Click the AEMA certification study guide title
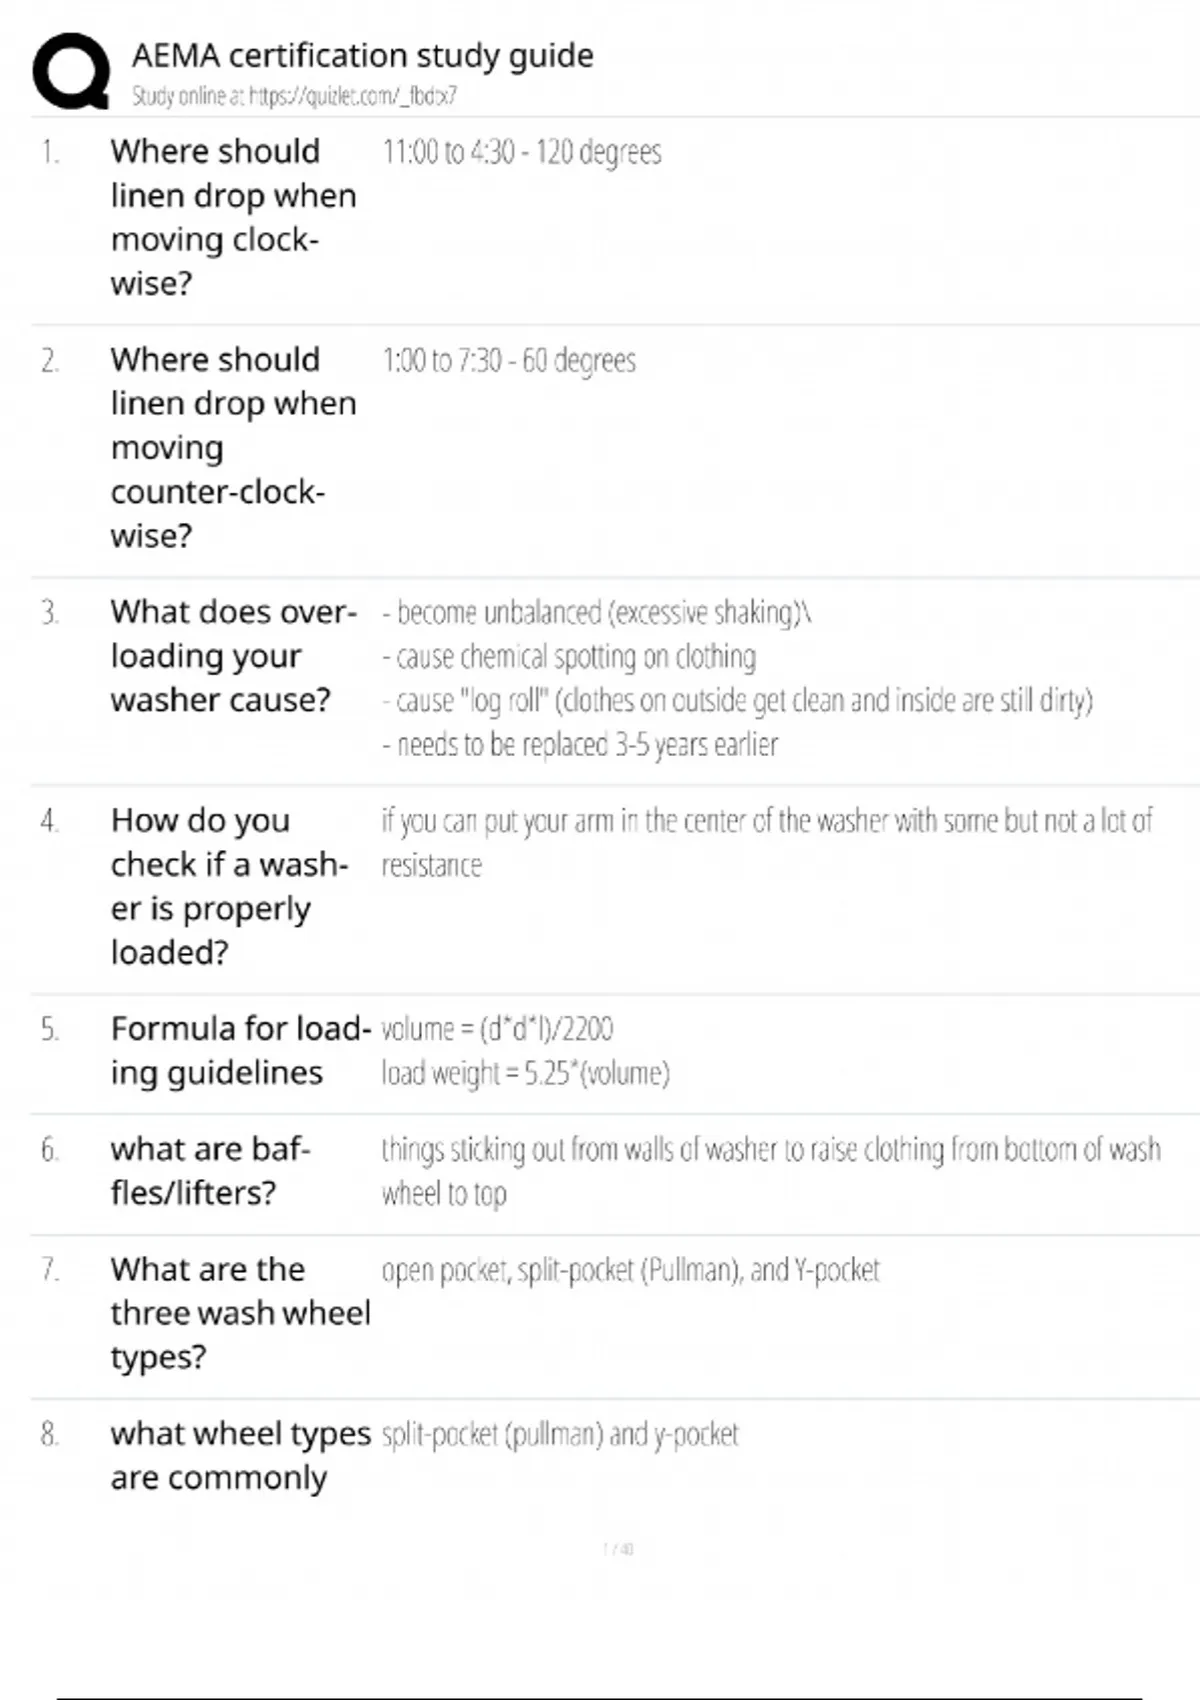Image resolution: width=1200 pixels, height=1700 pixels. (x=362, y=55)
